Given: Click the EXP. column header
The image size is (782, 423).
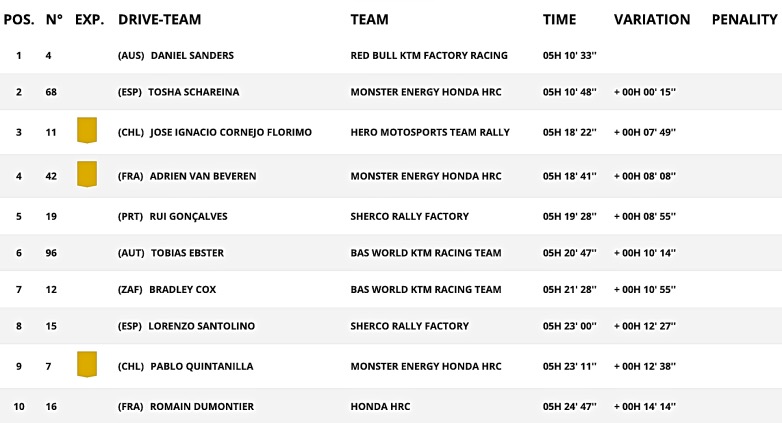Looking at the screenshot, I should [90, 20].
